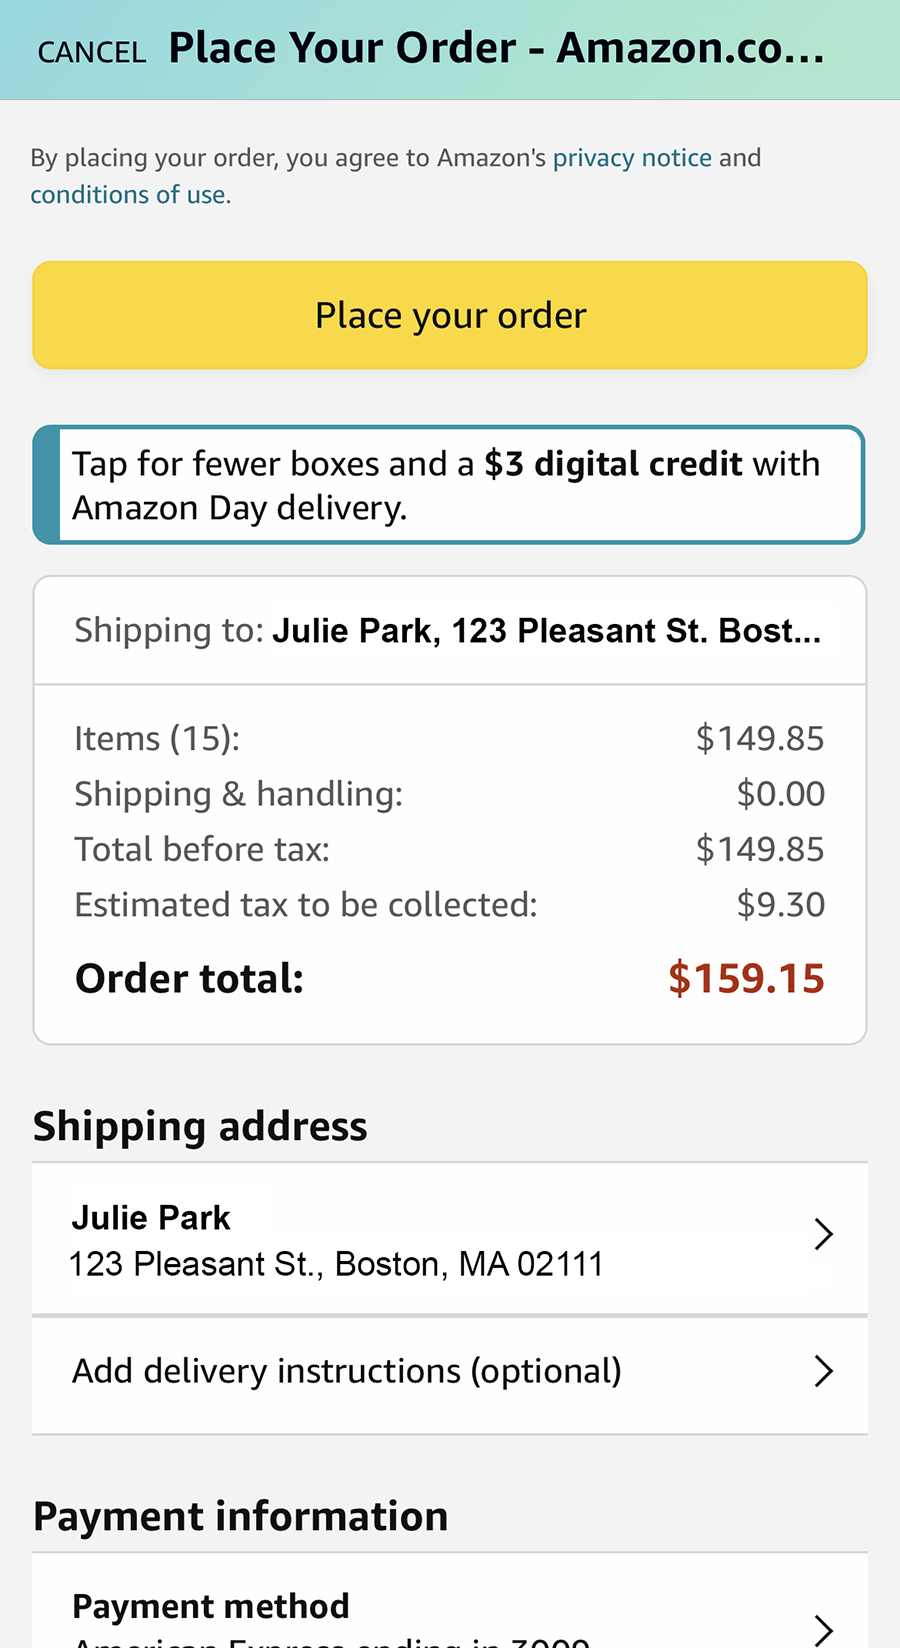Viewport: 900px width, 1648px height.
Task: Click the Payment information section heading
Action: click(x=240, y=1517)
